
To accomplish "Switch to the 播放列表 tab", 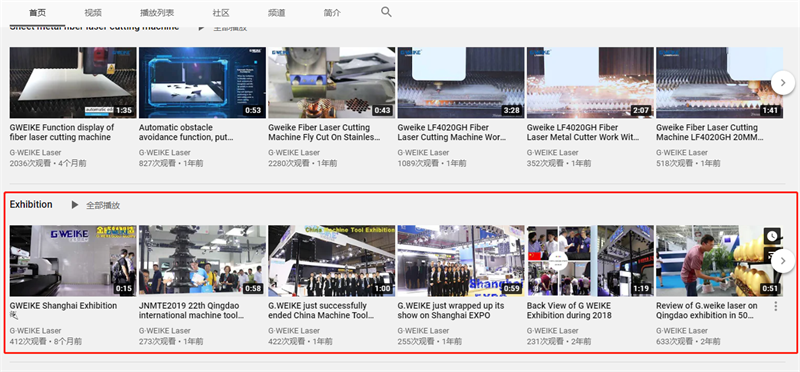I will [157, 13].
